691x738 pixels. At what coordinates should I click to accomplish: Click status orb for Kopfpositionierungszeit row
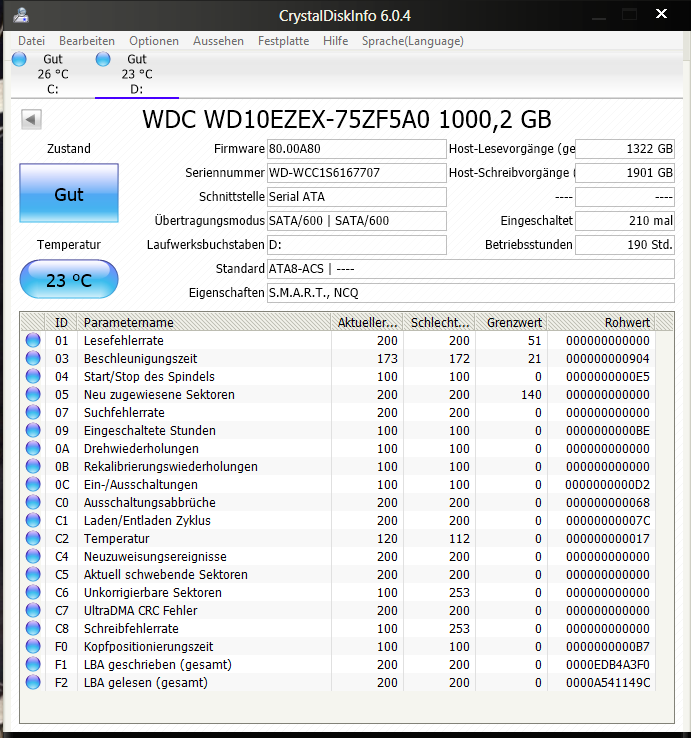[33, 646]
